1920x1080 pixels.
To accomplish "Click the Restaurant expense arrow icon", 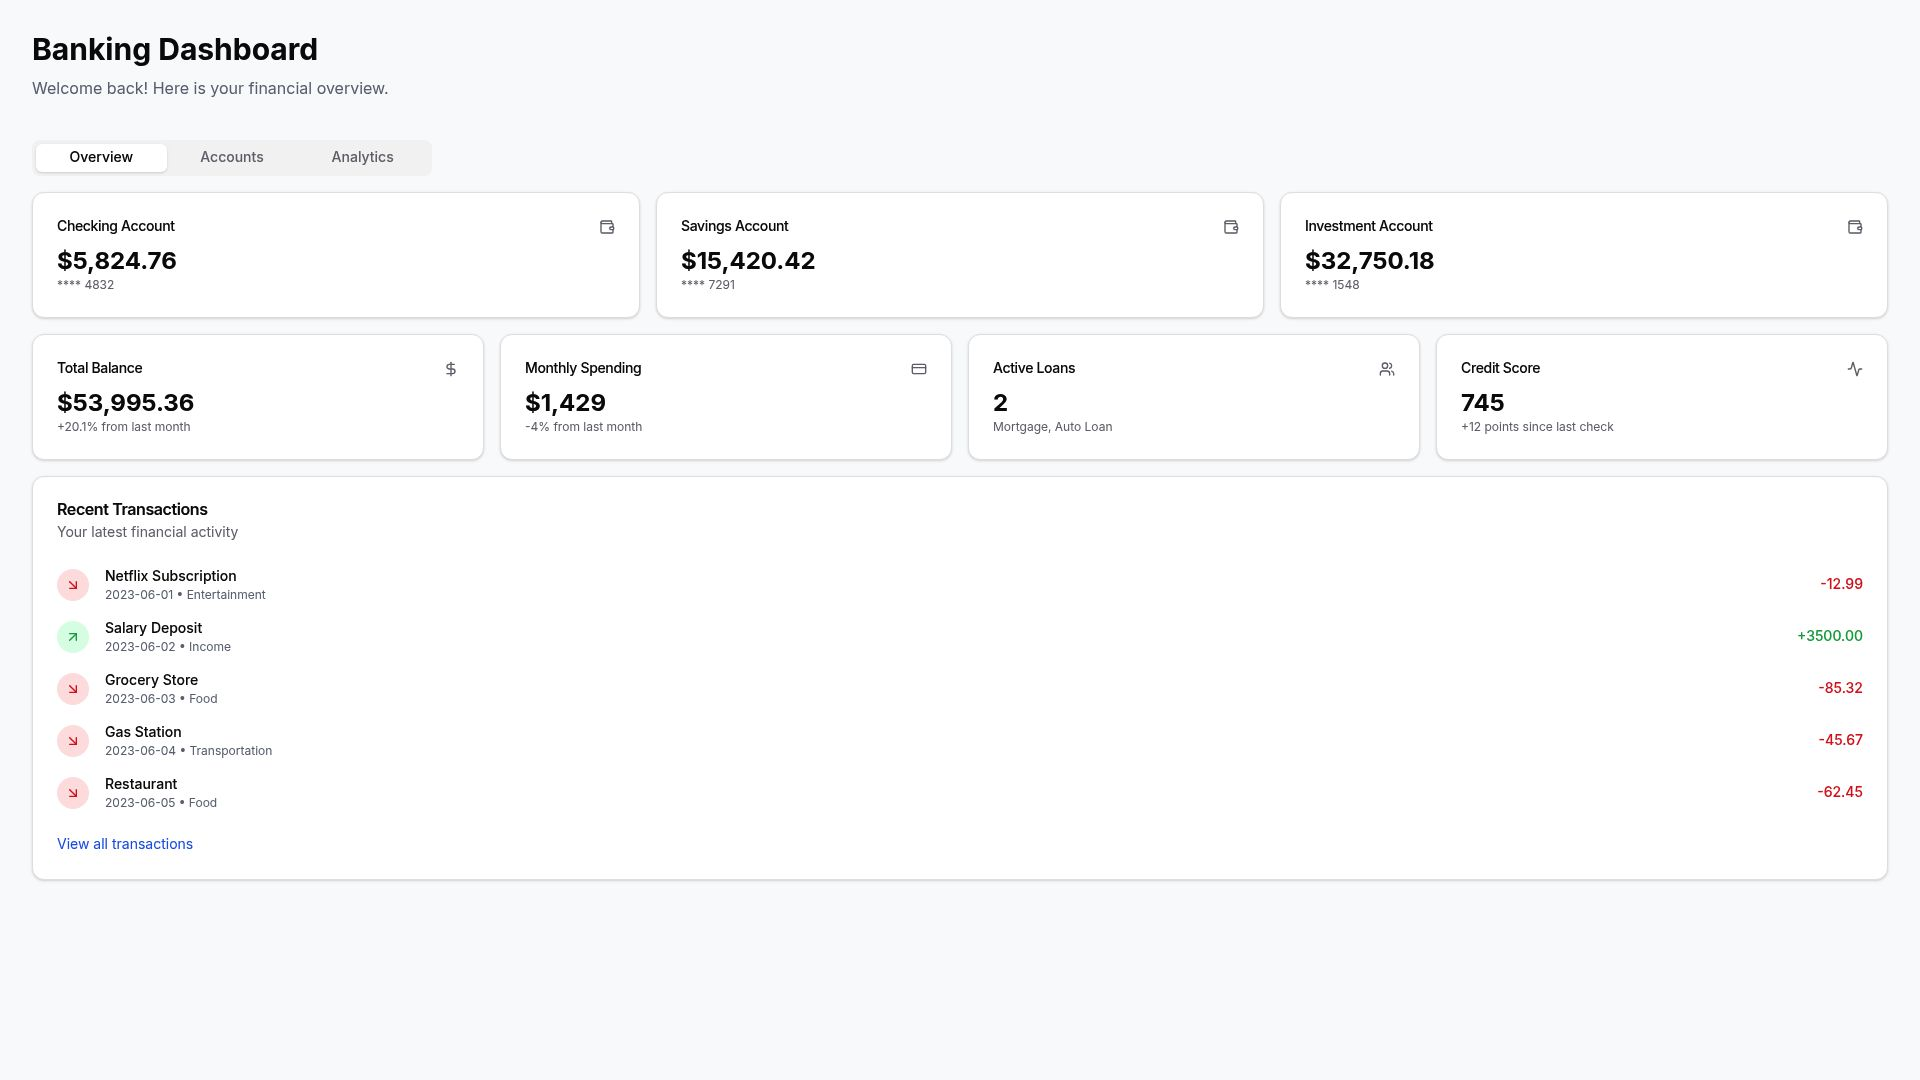I will (x=73, y=793).
